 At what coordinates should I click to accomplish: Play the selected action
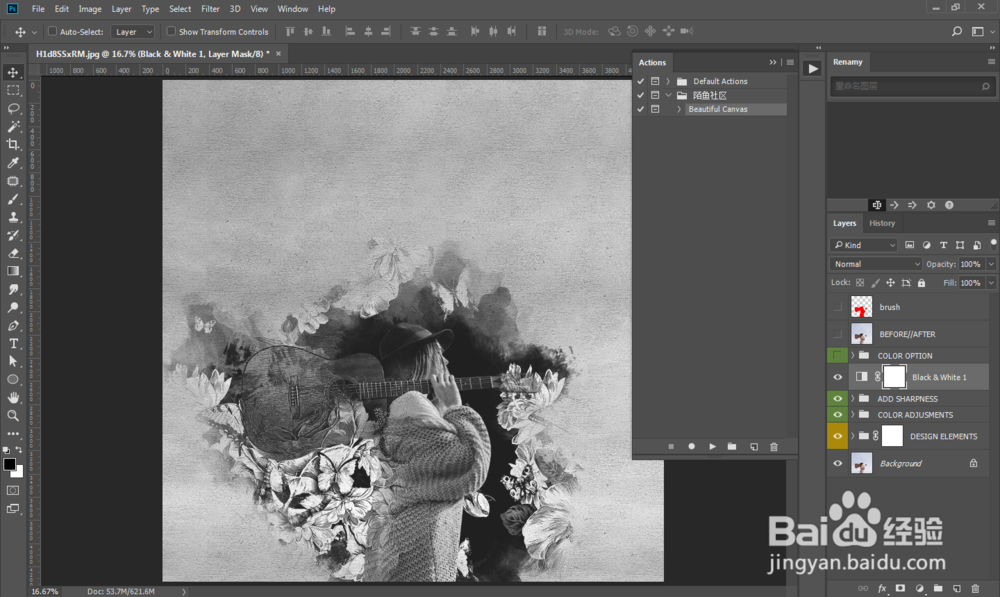(x=712, y=446)
